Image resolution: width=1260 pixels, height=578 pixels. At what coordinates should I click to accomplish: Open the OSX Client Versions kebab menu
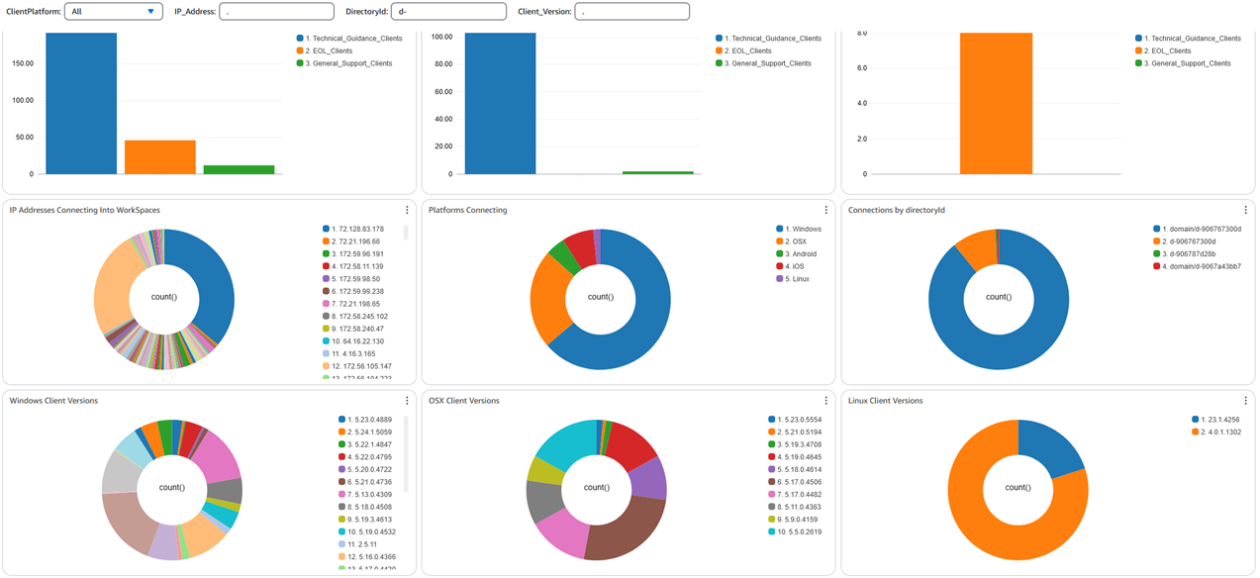coord(824,401)
